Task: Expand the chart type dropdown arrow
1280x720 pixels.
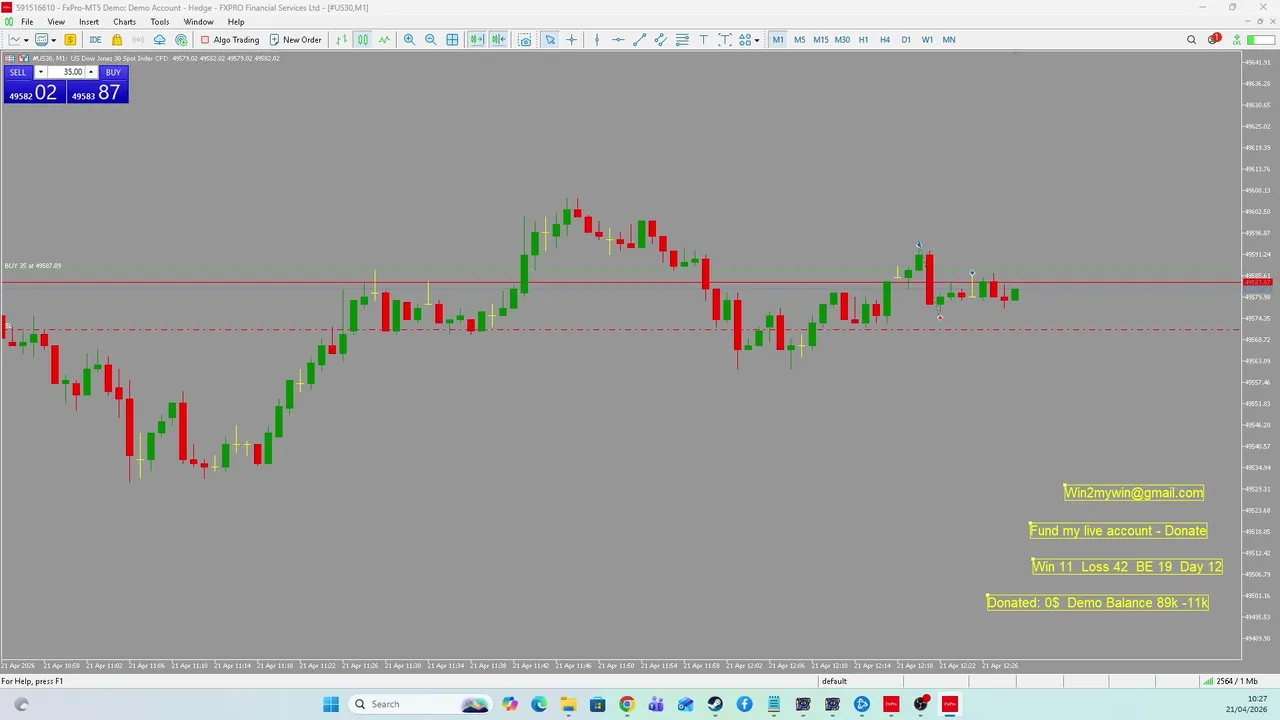Action: [27, 40]
